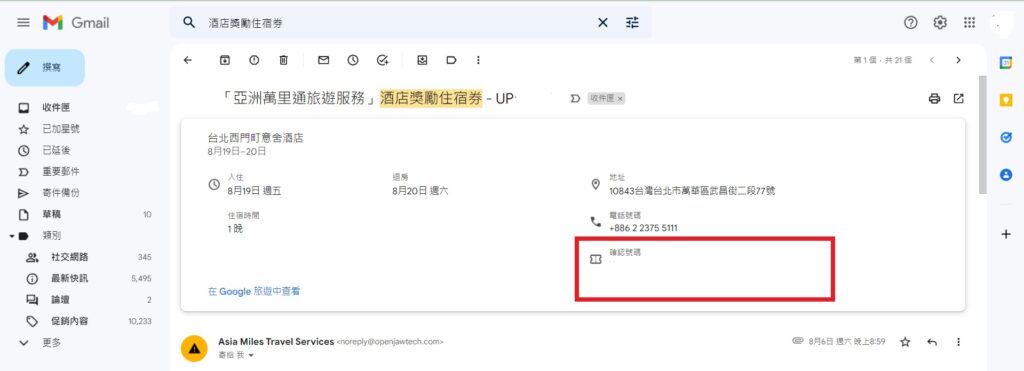The width and height of the screenshot is (1024, 371).
Task: Toggle the importance marker beside subject
Action: tap(575, 99)
